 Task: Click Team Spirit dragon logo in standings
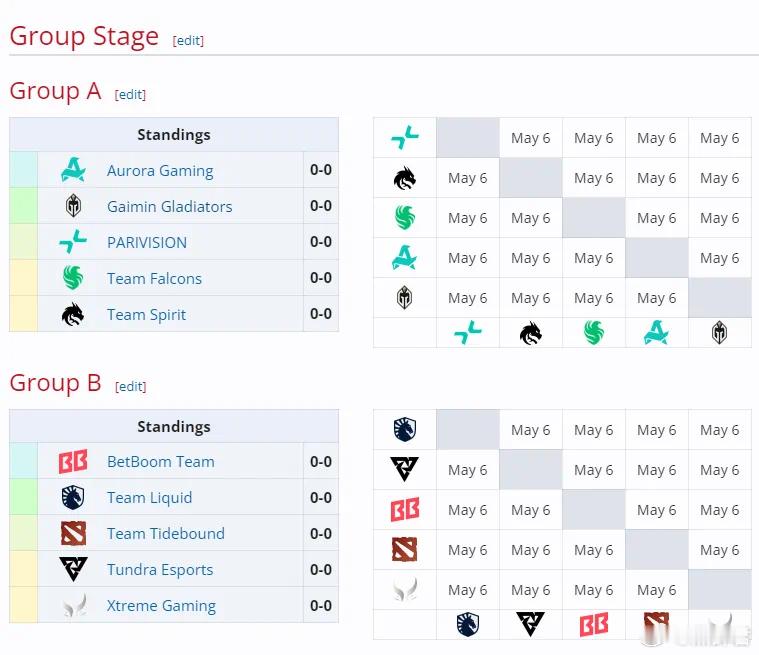73,314
